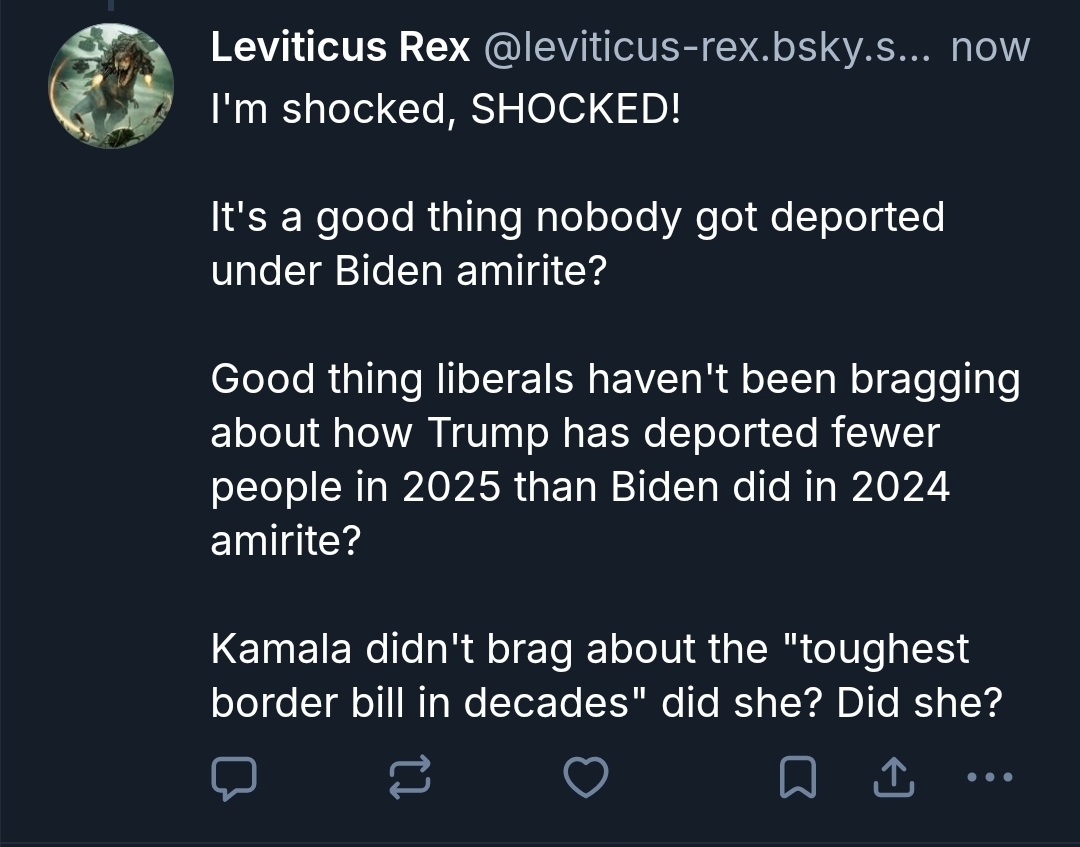Viewport: 1080px width, 847px height.
Task: Bookmark this Leviticus Rex post
Action: click(x=797, y=777)
